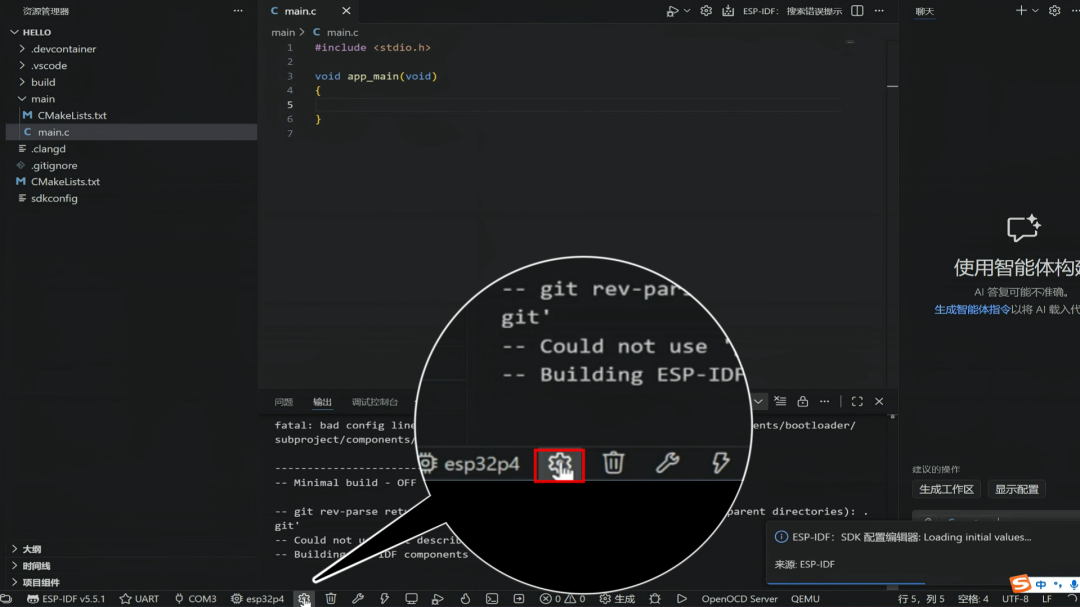Click the 生成工作区 button
Image resolution: width=1080 pixels, height=607 pixels.
[946, 489]
